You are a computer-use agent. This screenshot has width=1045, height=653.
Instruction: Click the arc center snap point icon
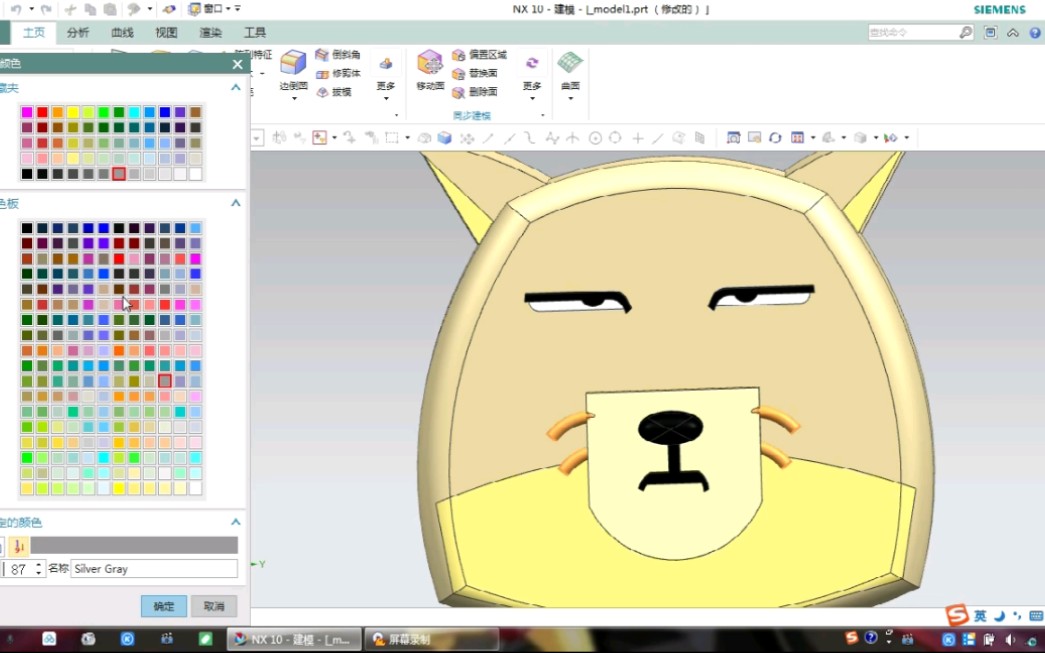pos(595,138)
